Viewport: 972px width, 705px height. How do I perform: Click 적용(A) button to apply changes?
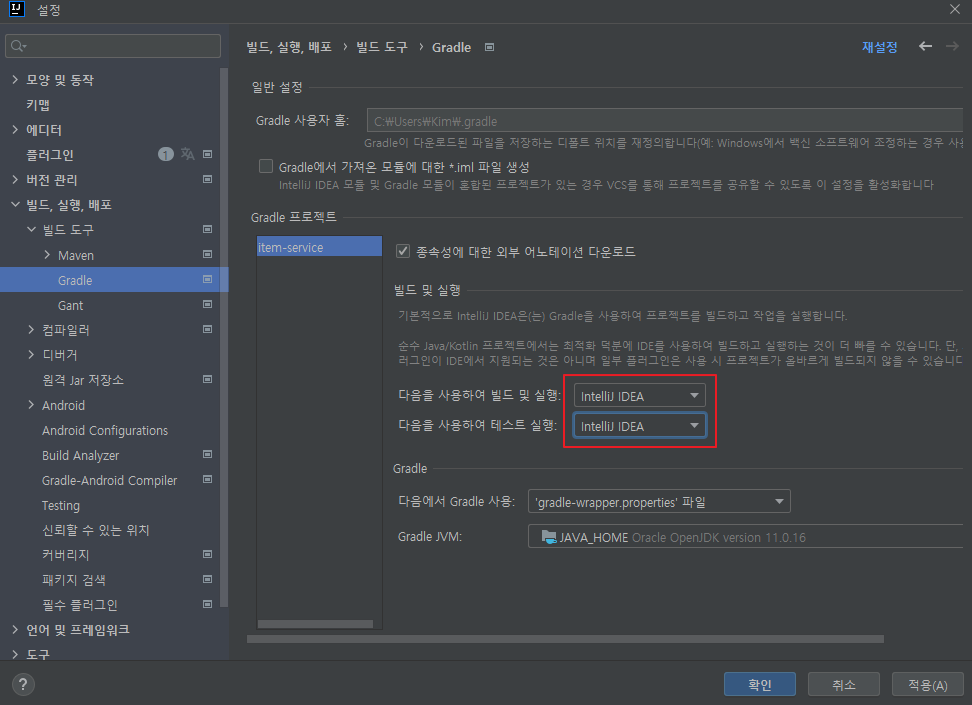coord(928,685)
